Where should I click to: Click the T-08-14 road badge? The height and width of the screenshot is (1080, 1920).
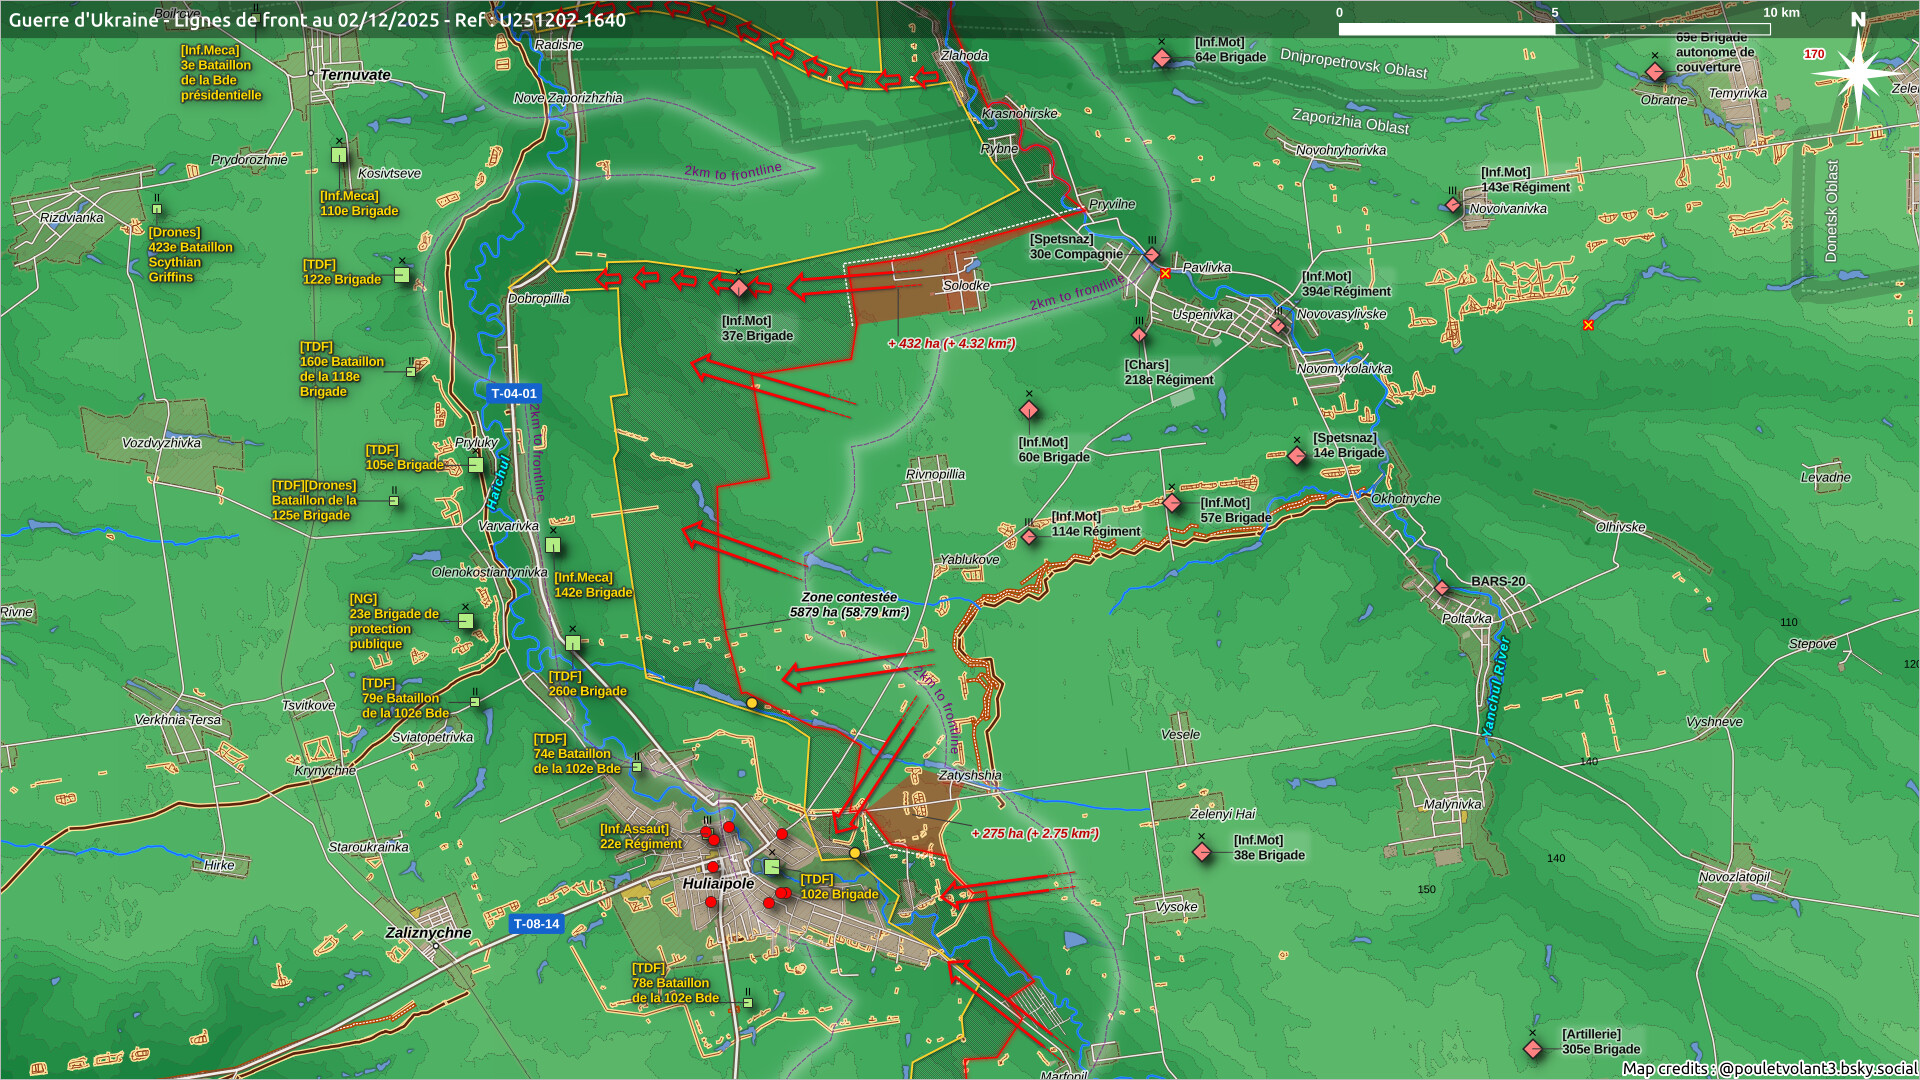pos(536,924)
